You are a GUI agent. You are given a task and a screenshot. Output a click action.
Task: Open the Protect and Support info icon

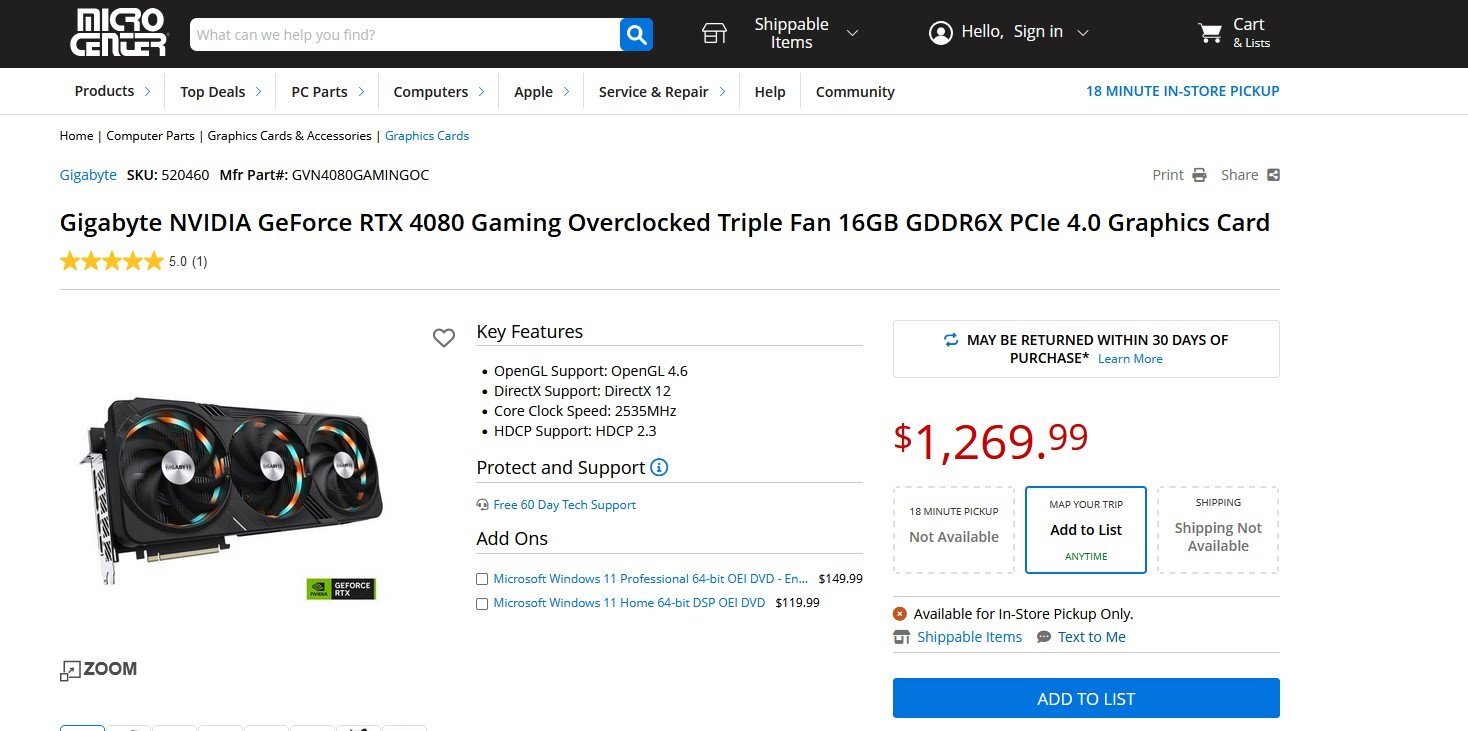[659, 467]
